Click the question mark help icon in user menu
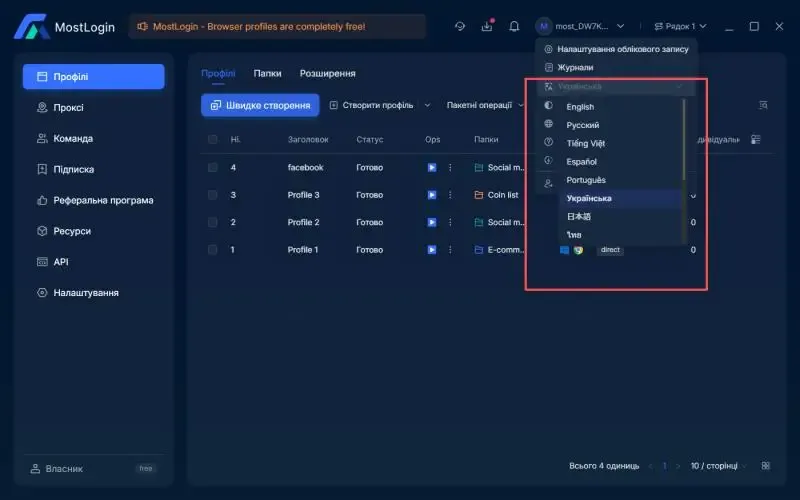The image size is (800, 500). click(548, 142)
